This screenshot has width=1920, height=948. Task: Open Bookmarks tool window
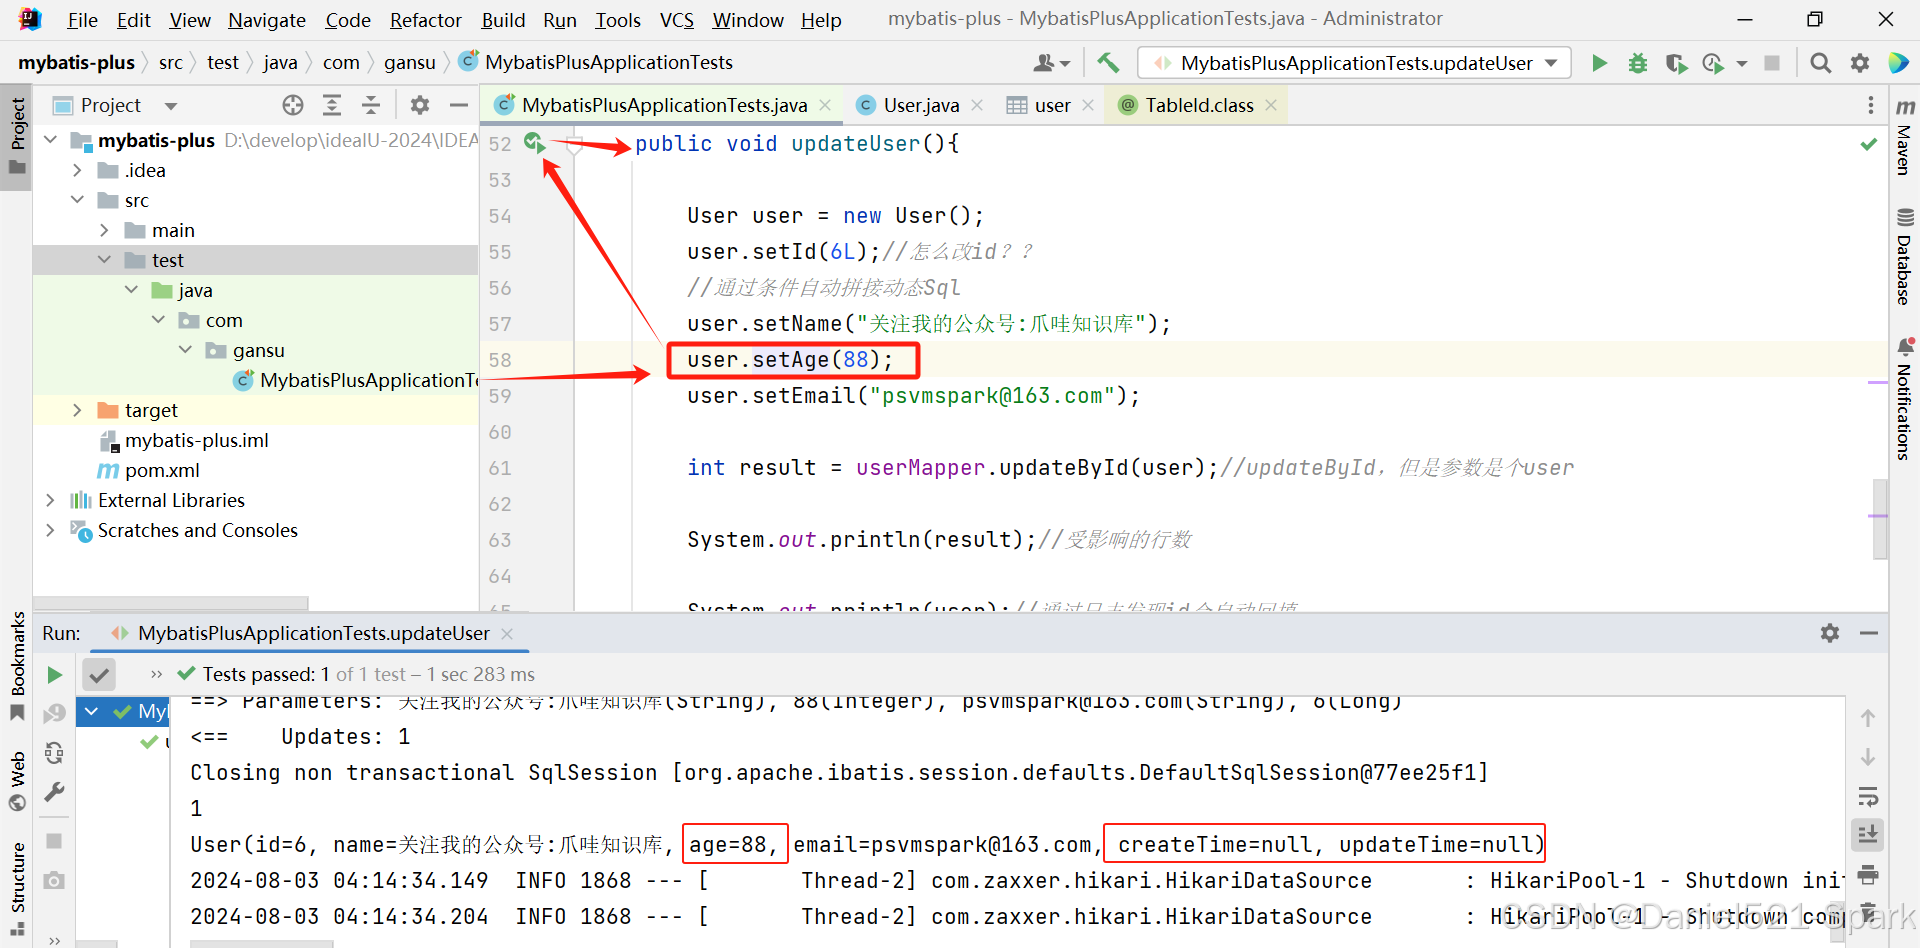click(17, 667)
